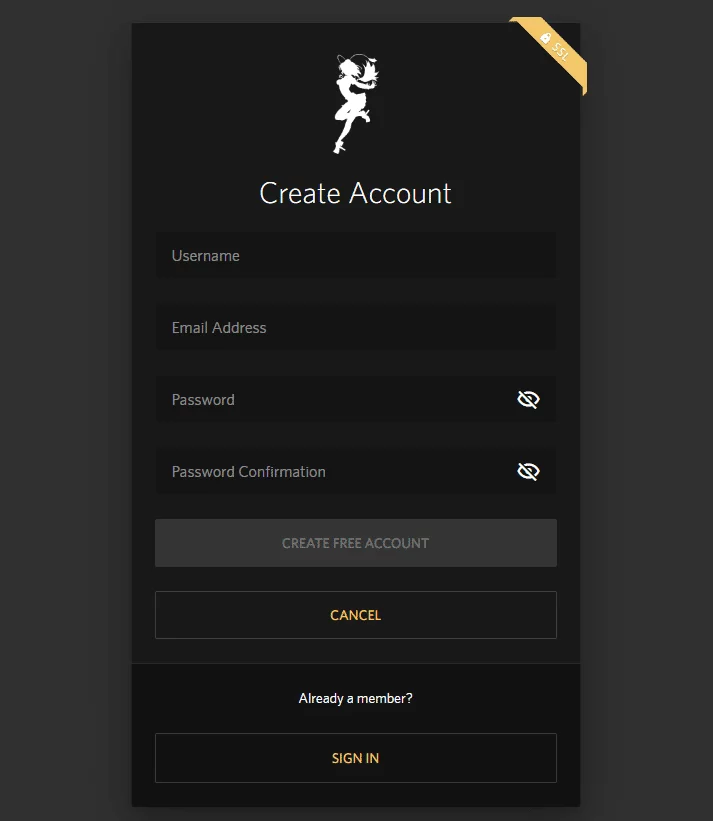Cancel account creation

pyautogui.click(x=356, y=615)
